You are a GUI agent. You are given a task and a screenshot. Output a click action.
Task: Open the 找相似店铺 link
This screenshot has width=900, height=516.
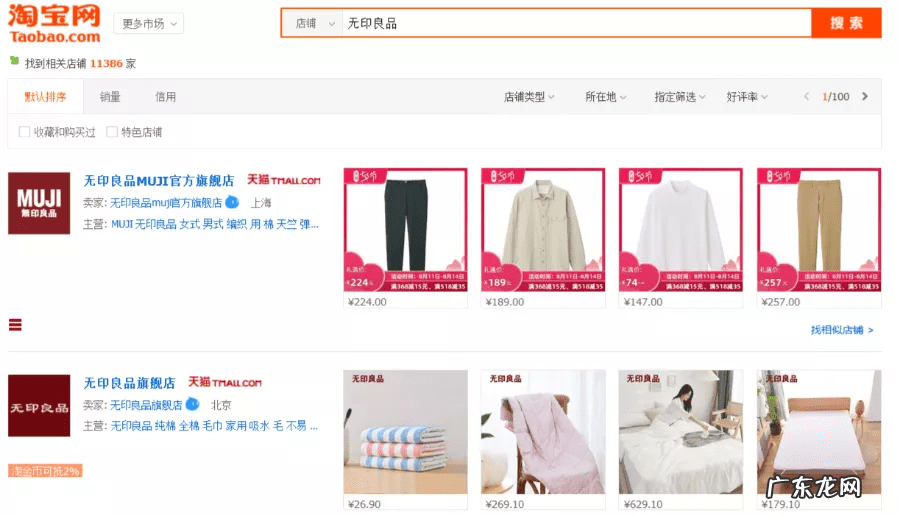(842, 330)
